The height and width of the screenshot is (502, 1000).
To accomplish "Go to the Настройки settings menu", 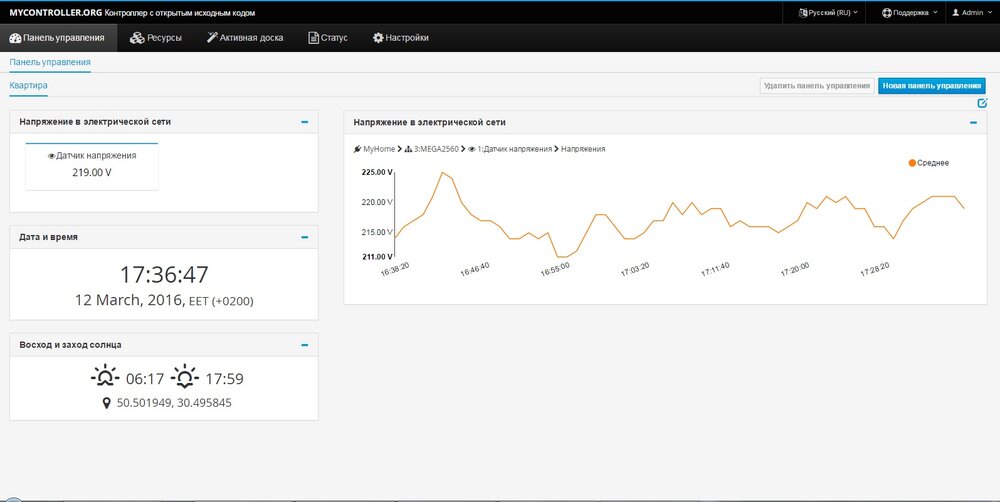I will click(401, 38).
